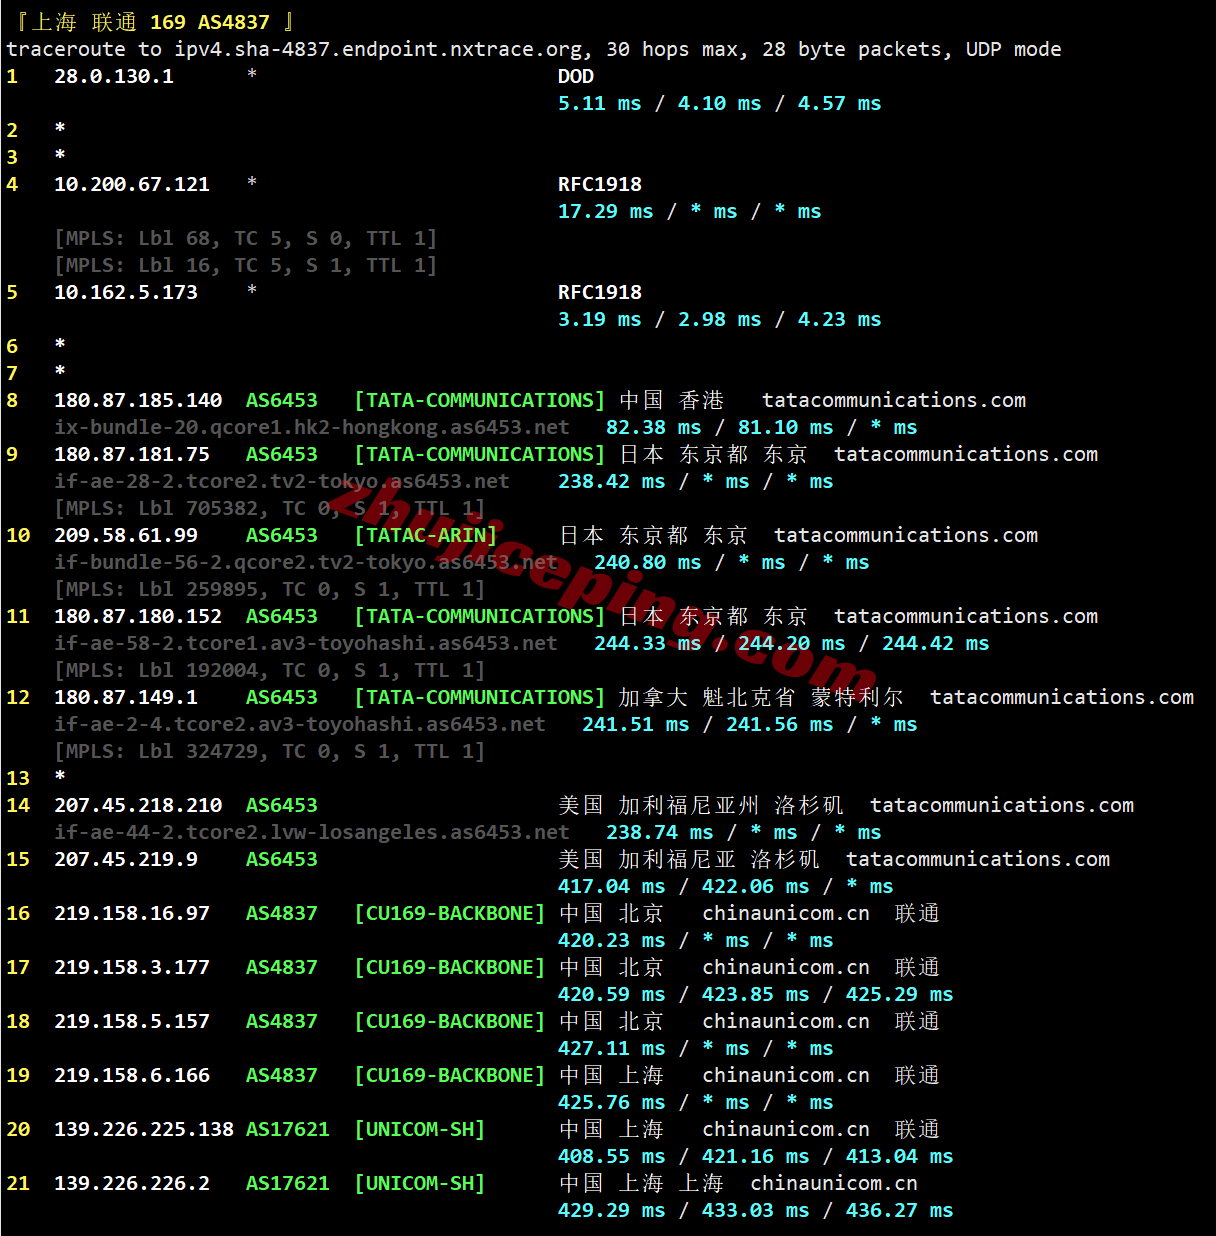This screenshot has height=1236, width=1216.
Task: Click the header title 上海 联通 169 AS4837
Action: tap(152, 22)
